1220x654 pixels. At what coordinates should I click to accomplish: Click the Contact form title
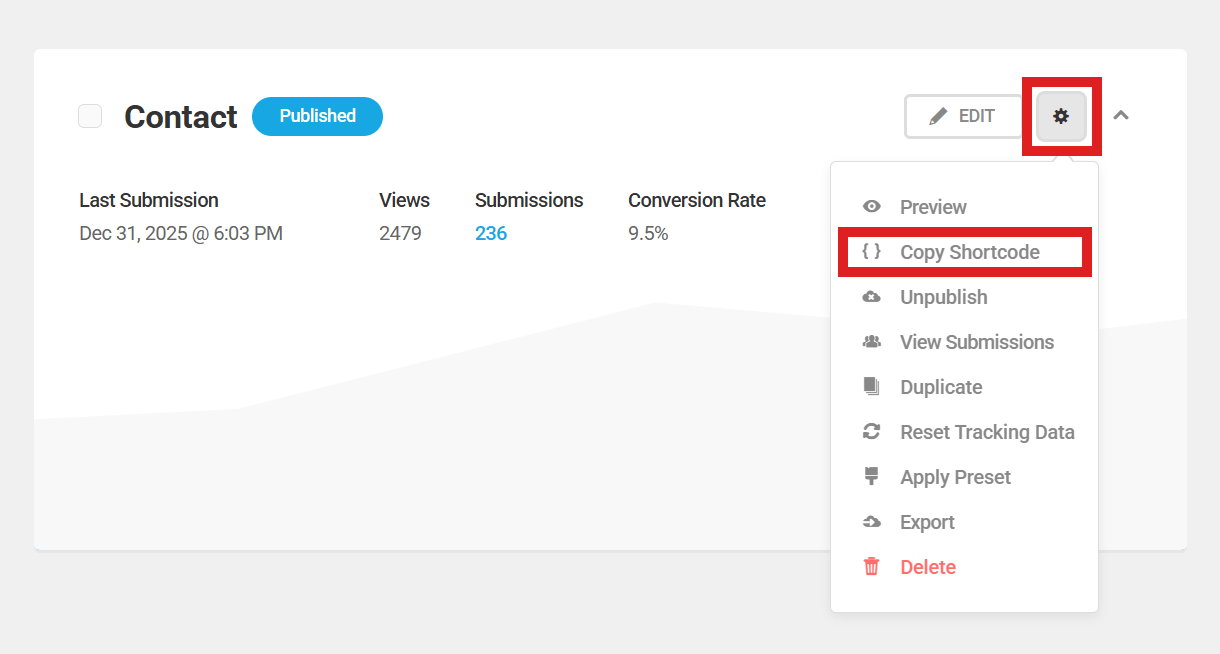tap(180, 117)
